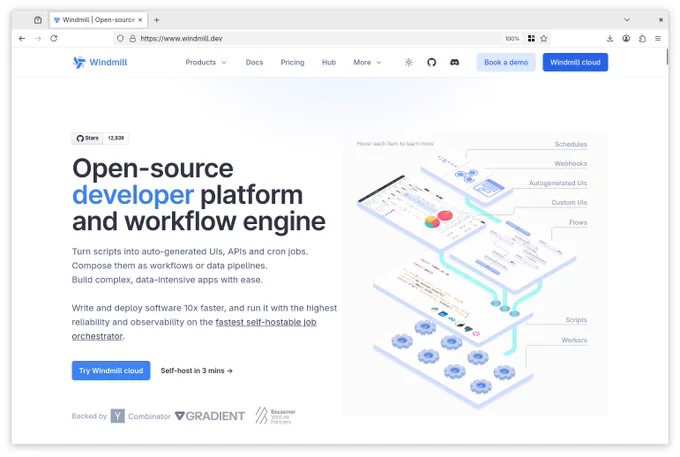Go back with the browser back arrow

[22, 39]
